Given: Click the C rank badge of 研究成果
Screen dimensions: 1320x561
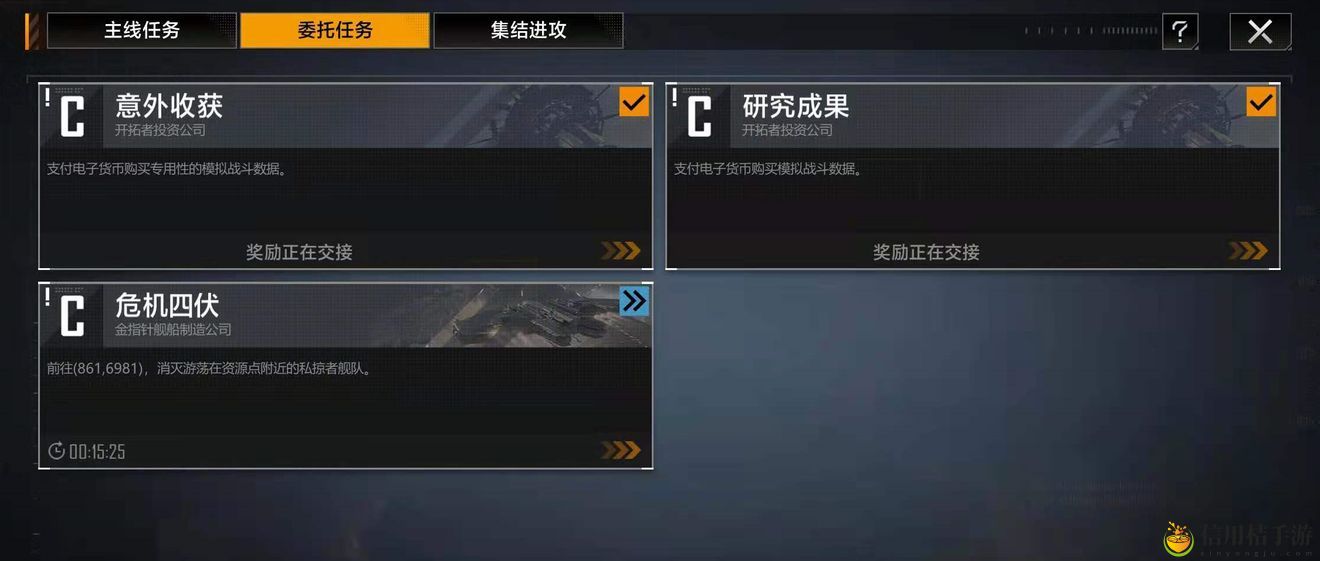Looking at the screenshot, I should click(699, 116).
